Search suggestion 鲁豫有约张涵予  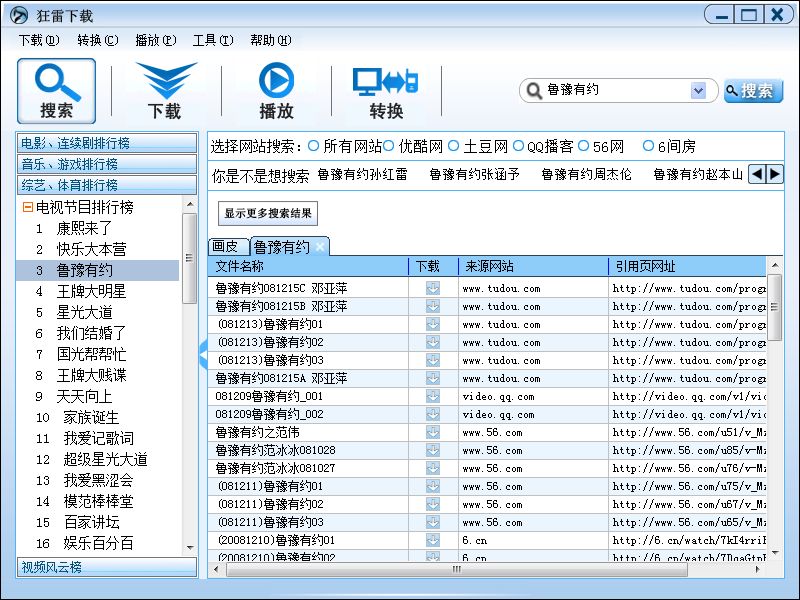point(474,174)
